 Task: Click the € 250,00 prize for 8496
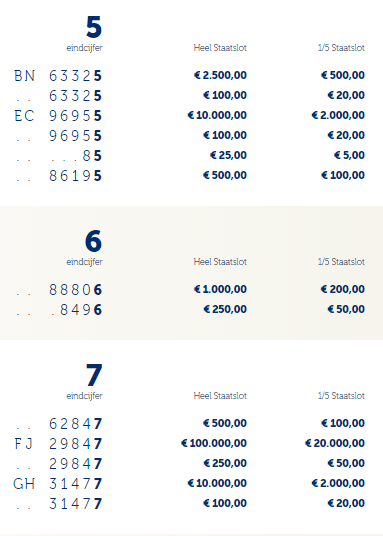(225, 309)
